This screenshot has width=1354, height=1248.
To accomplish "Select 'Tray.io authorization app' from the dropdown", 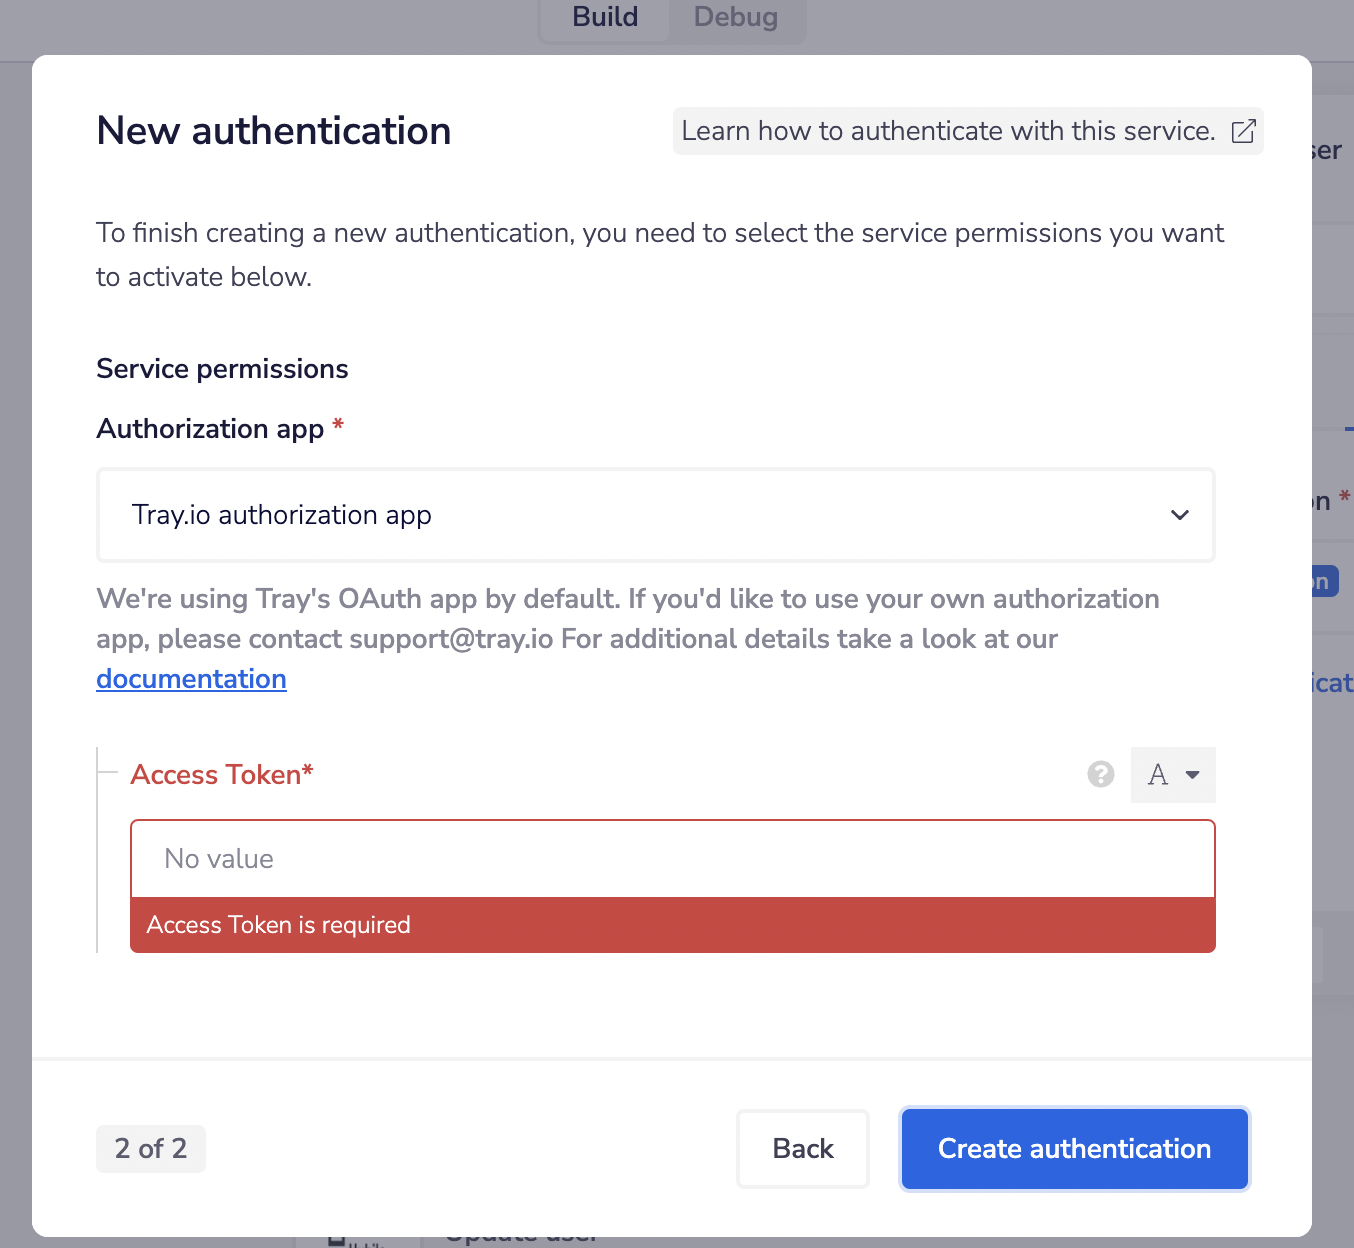I will (x=282, y=515).
